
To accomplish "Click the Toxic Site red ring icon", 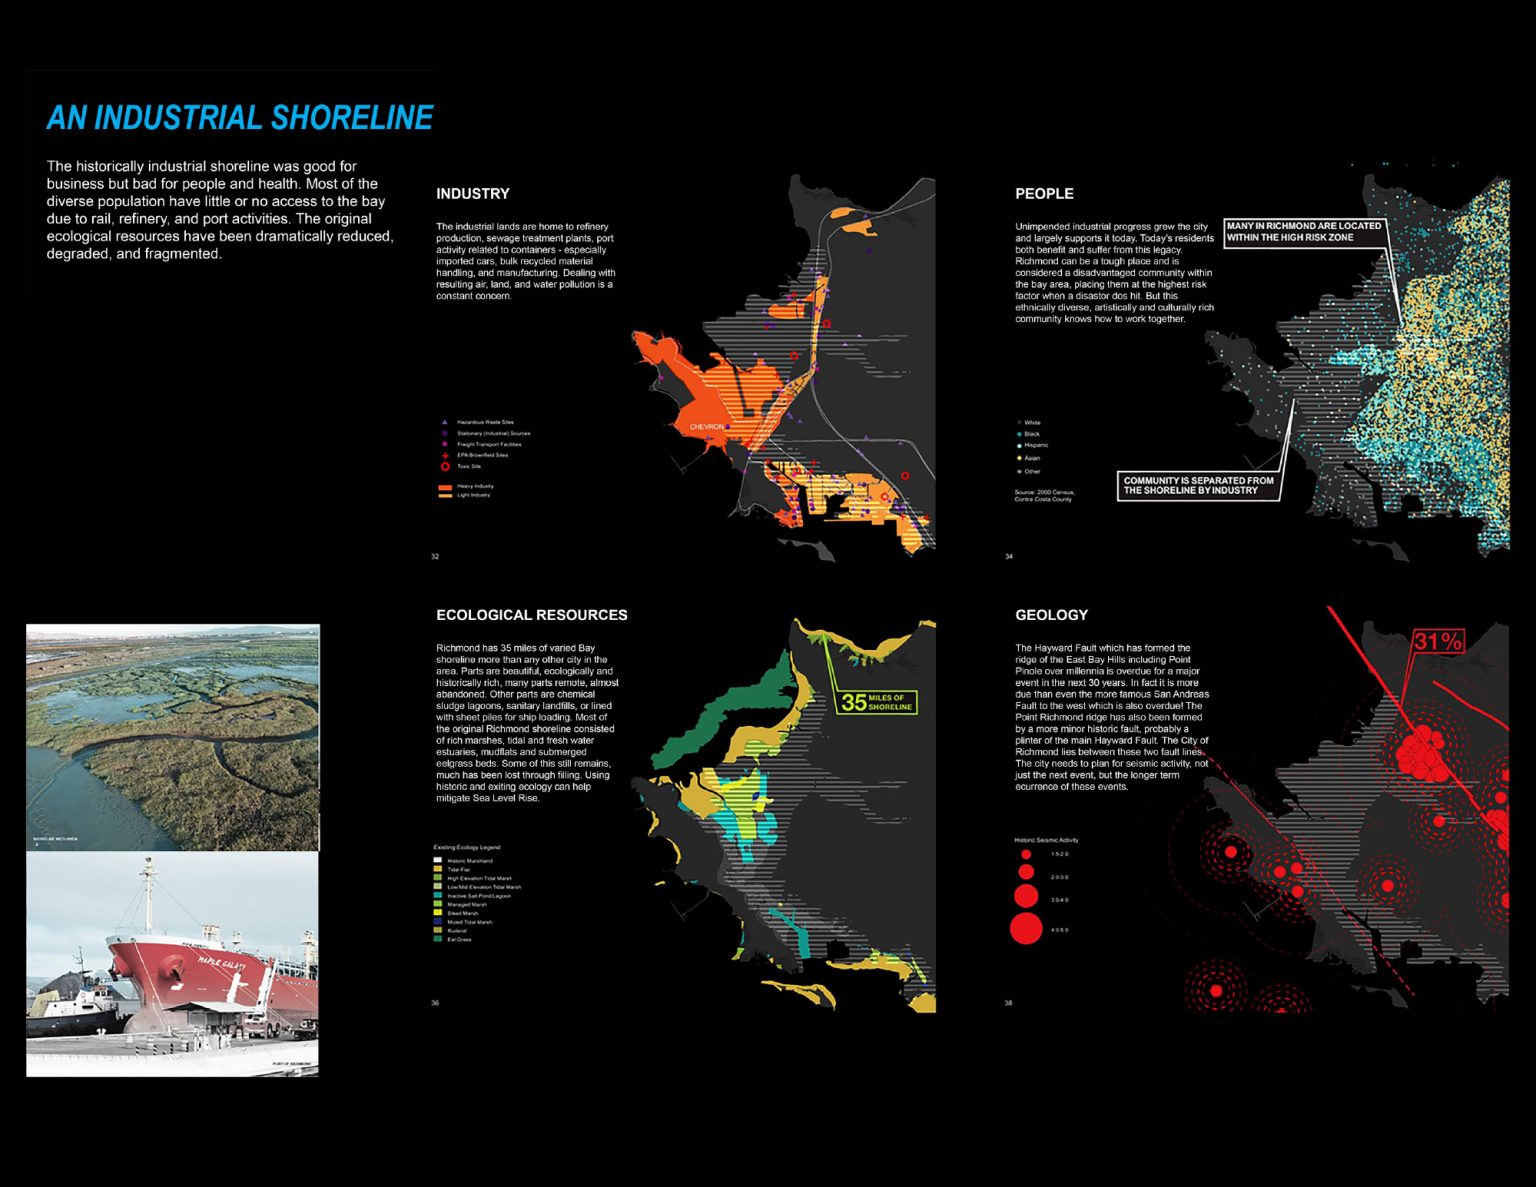I will click(445, 466).
